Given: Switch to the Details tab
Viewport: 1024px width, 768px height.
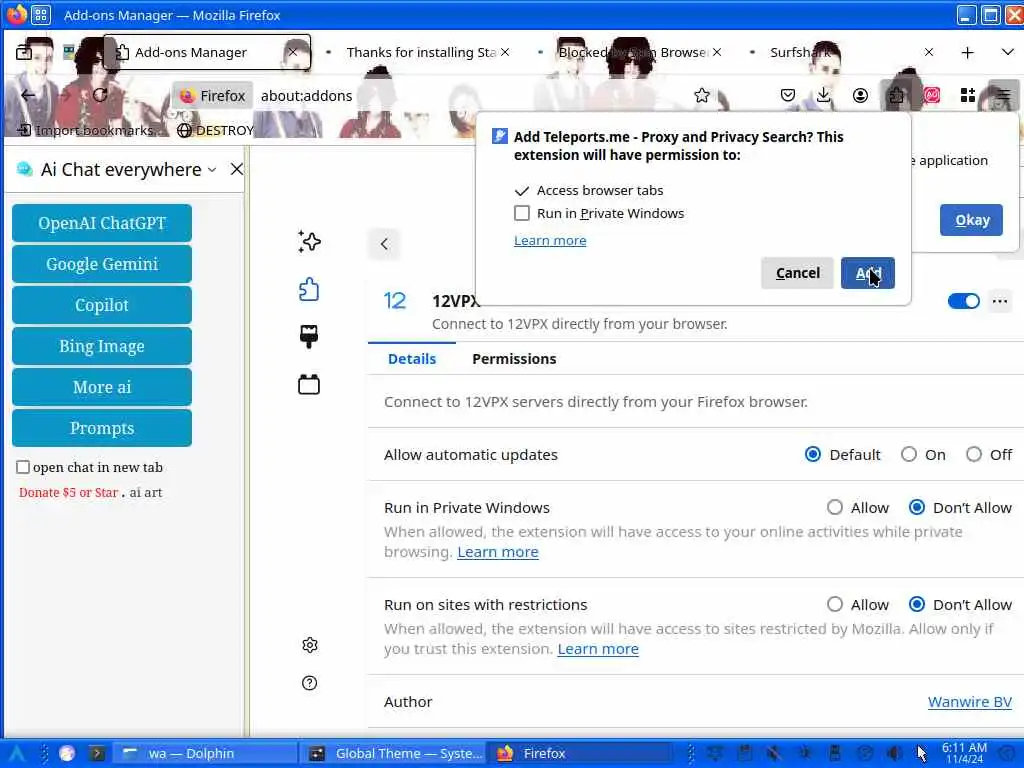Looking at the screenshot, I should point(411,359).
